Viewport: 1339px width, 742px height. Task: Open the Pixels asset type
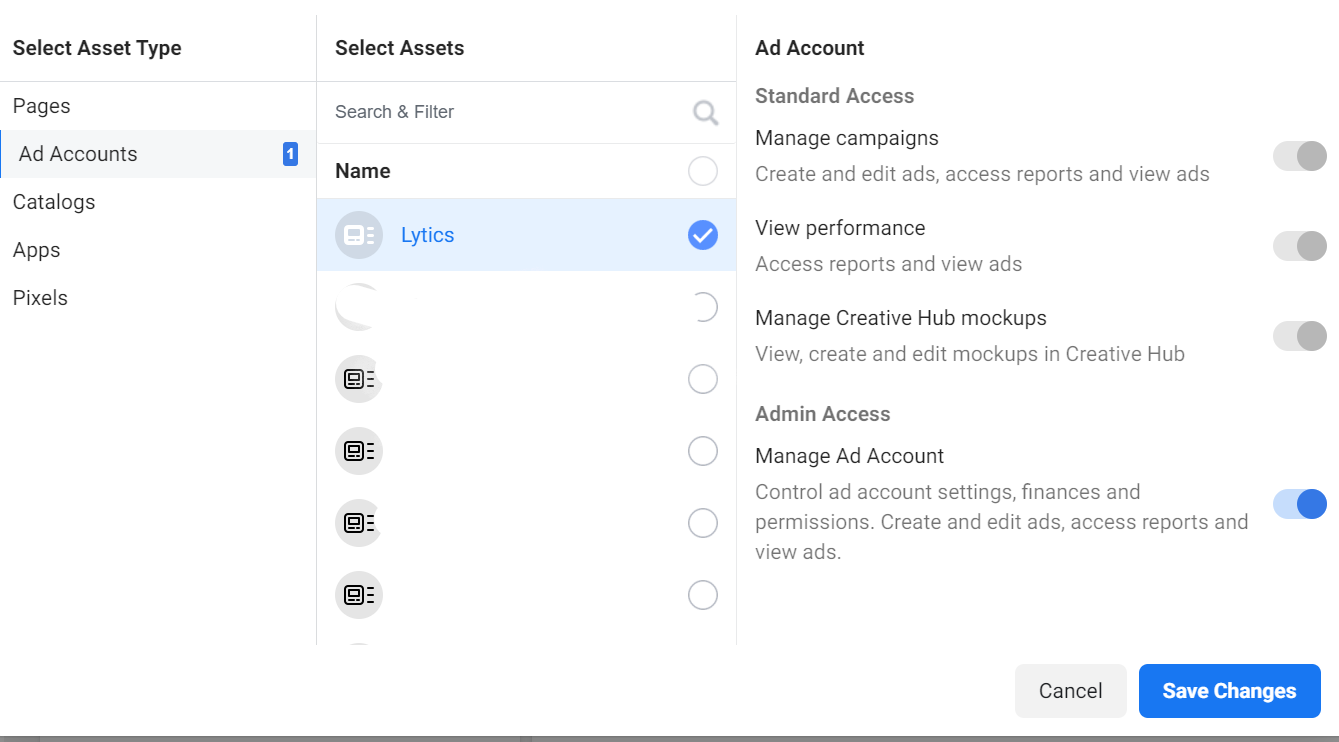(x=158, y=298)
